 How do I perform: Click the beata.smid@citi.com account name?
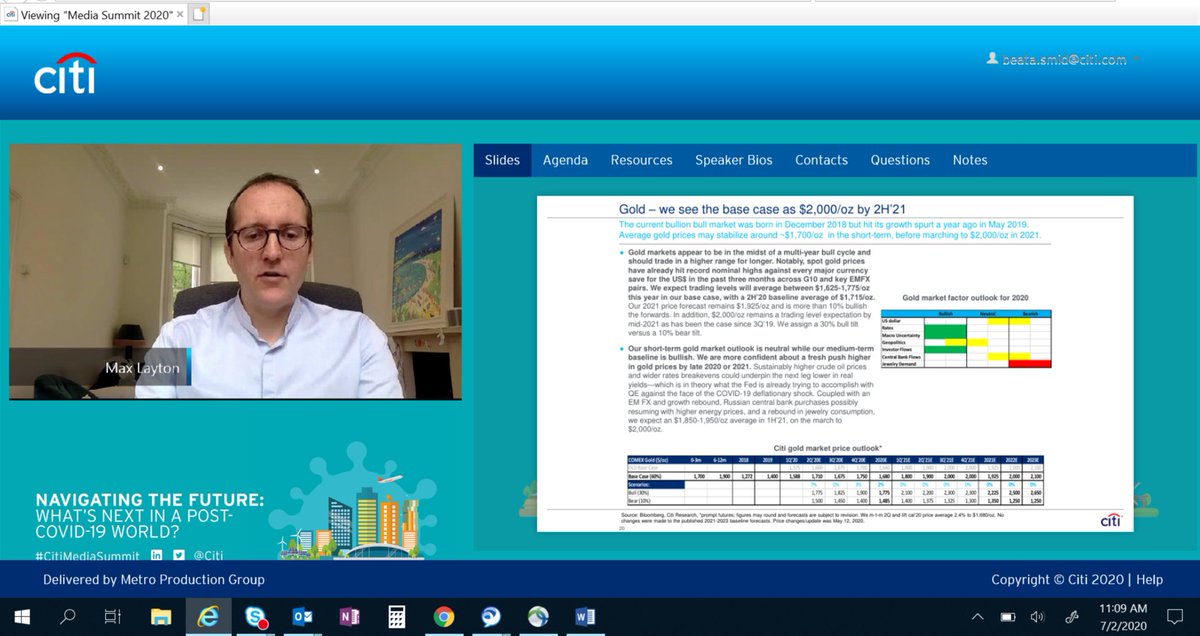[1064, 60]
